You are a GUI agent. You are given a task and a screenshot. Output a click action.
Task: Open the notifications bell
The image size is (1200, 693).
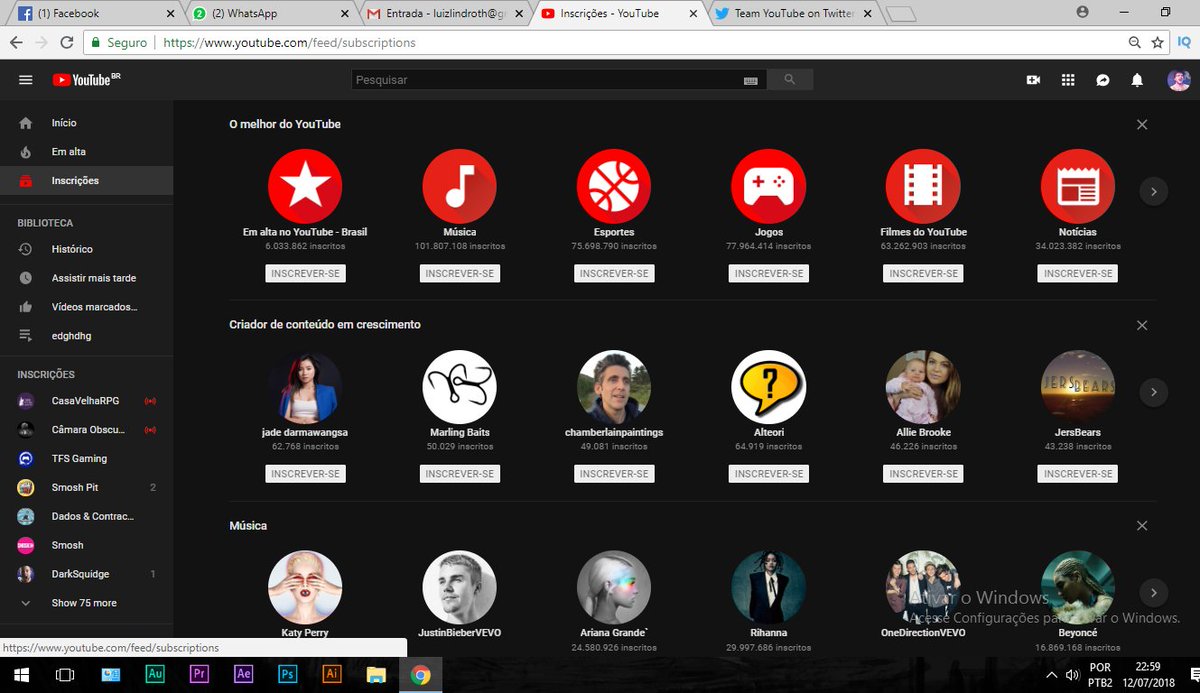pyautogui.click(x=1137, y=80)
